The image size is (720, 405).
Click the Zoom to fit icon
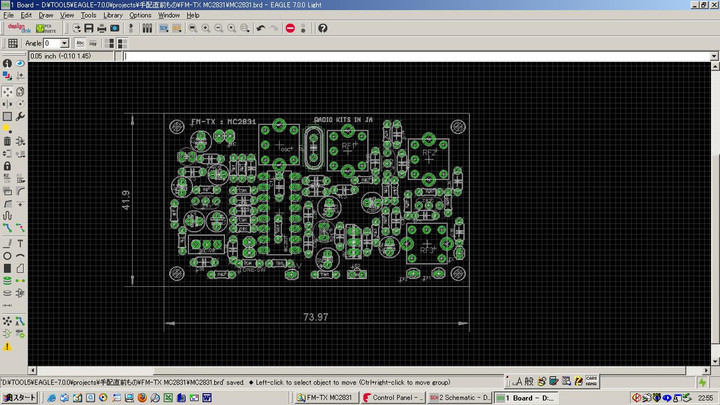coord(192,28)
